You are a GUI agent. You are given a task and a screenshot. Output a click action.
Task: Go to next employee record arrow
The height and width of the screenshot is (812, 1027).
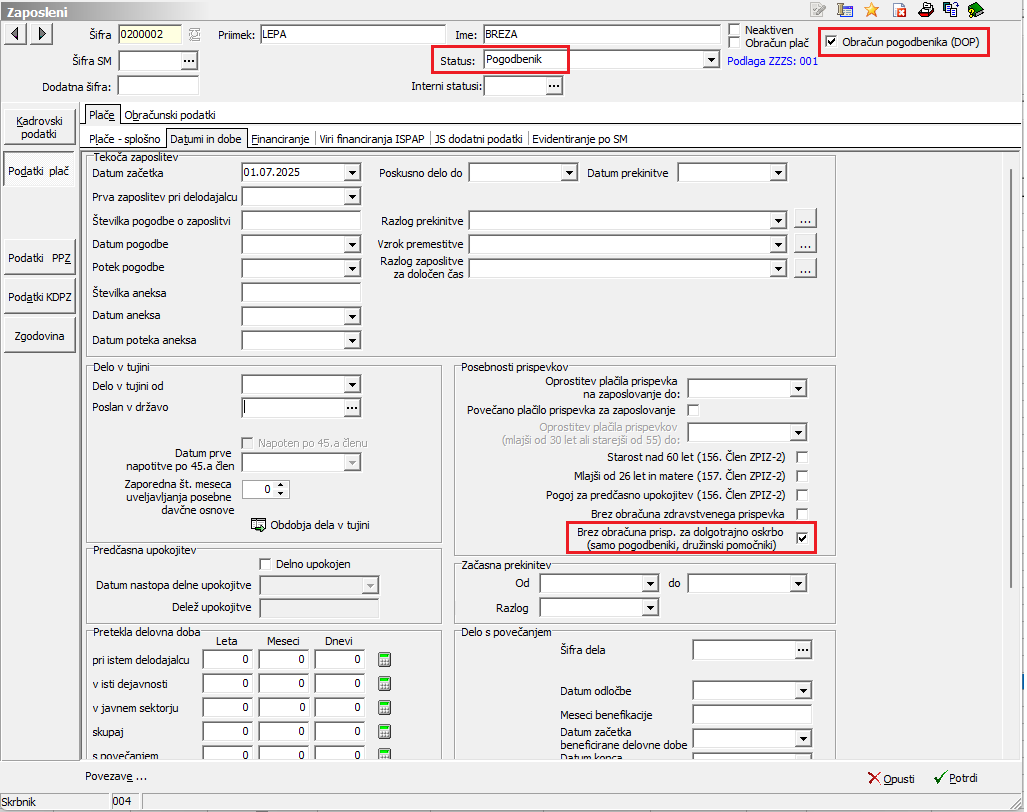pyautogui.click(x=41, y=33)
